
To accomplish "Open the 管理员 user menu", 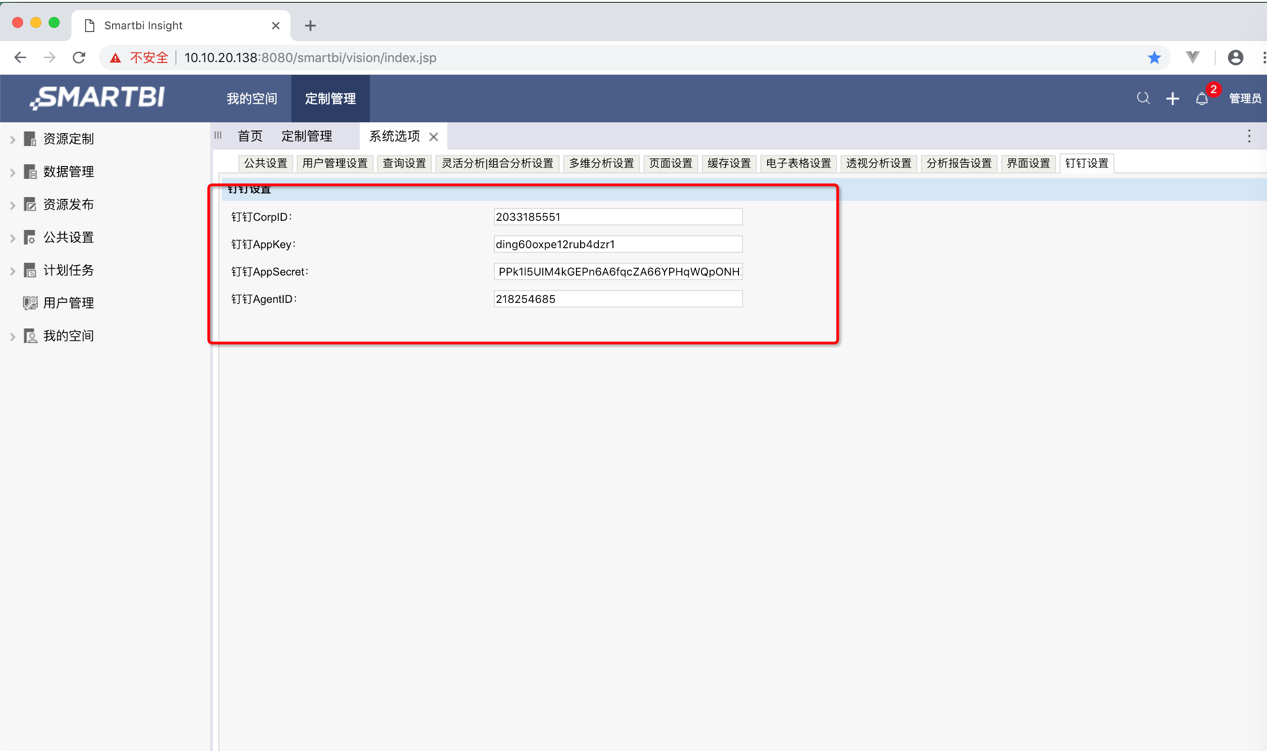I will [1245, 98].
